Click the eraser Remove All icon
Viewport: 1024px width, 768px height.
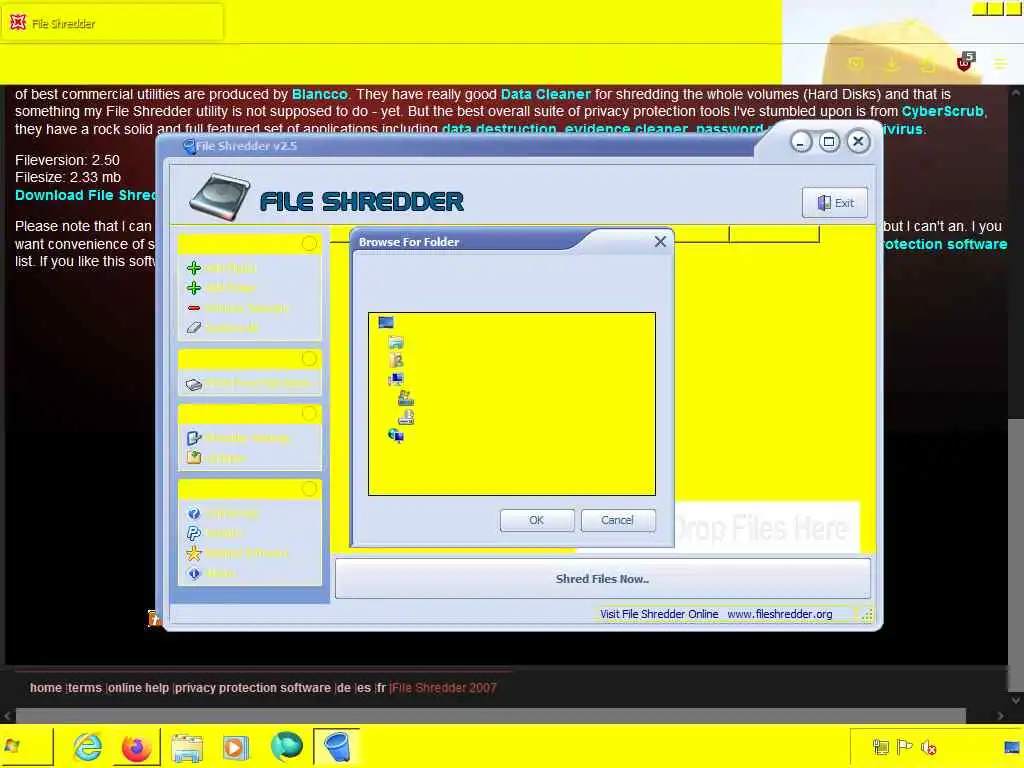click(194, 328)
